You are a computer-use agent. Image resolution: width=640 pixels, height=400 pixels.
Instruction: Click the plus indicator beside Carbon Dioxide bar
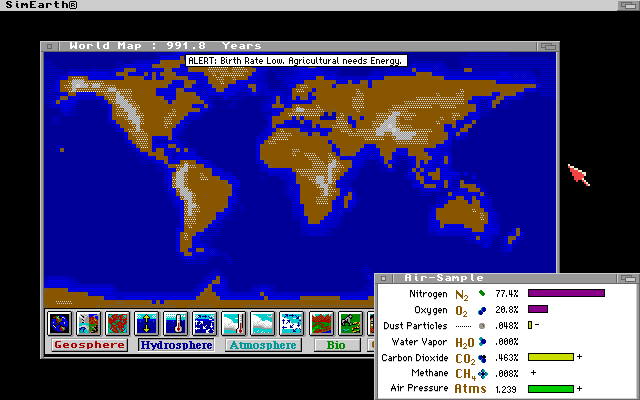coord(579,357)
